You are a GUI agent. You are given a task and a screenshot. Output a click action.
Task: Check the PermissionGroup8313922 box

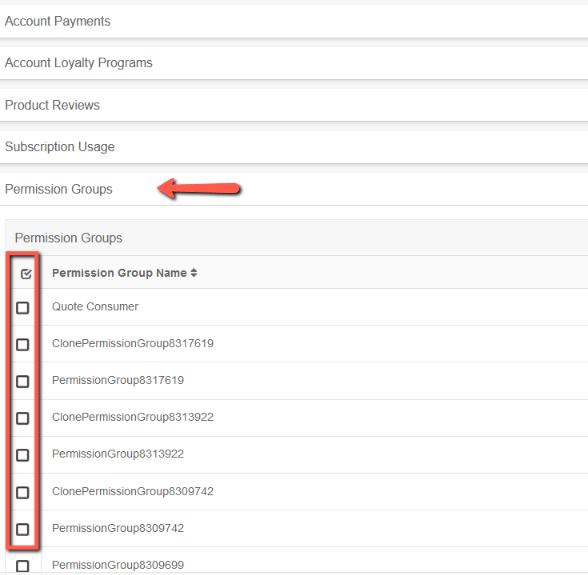pos(22,455)
